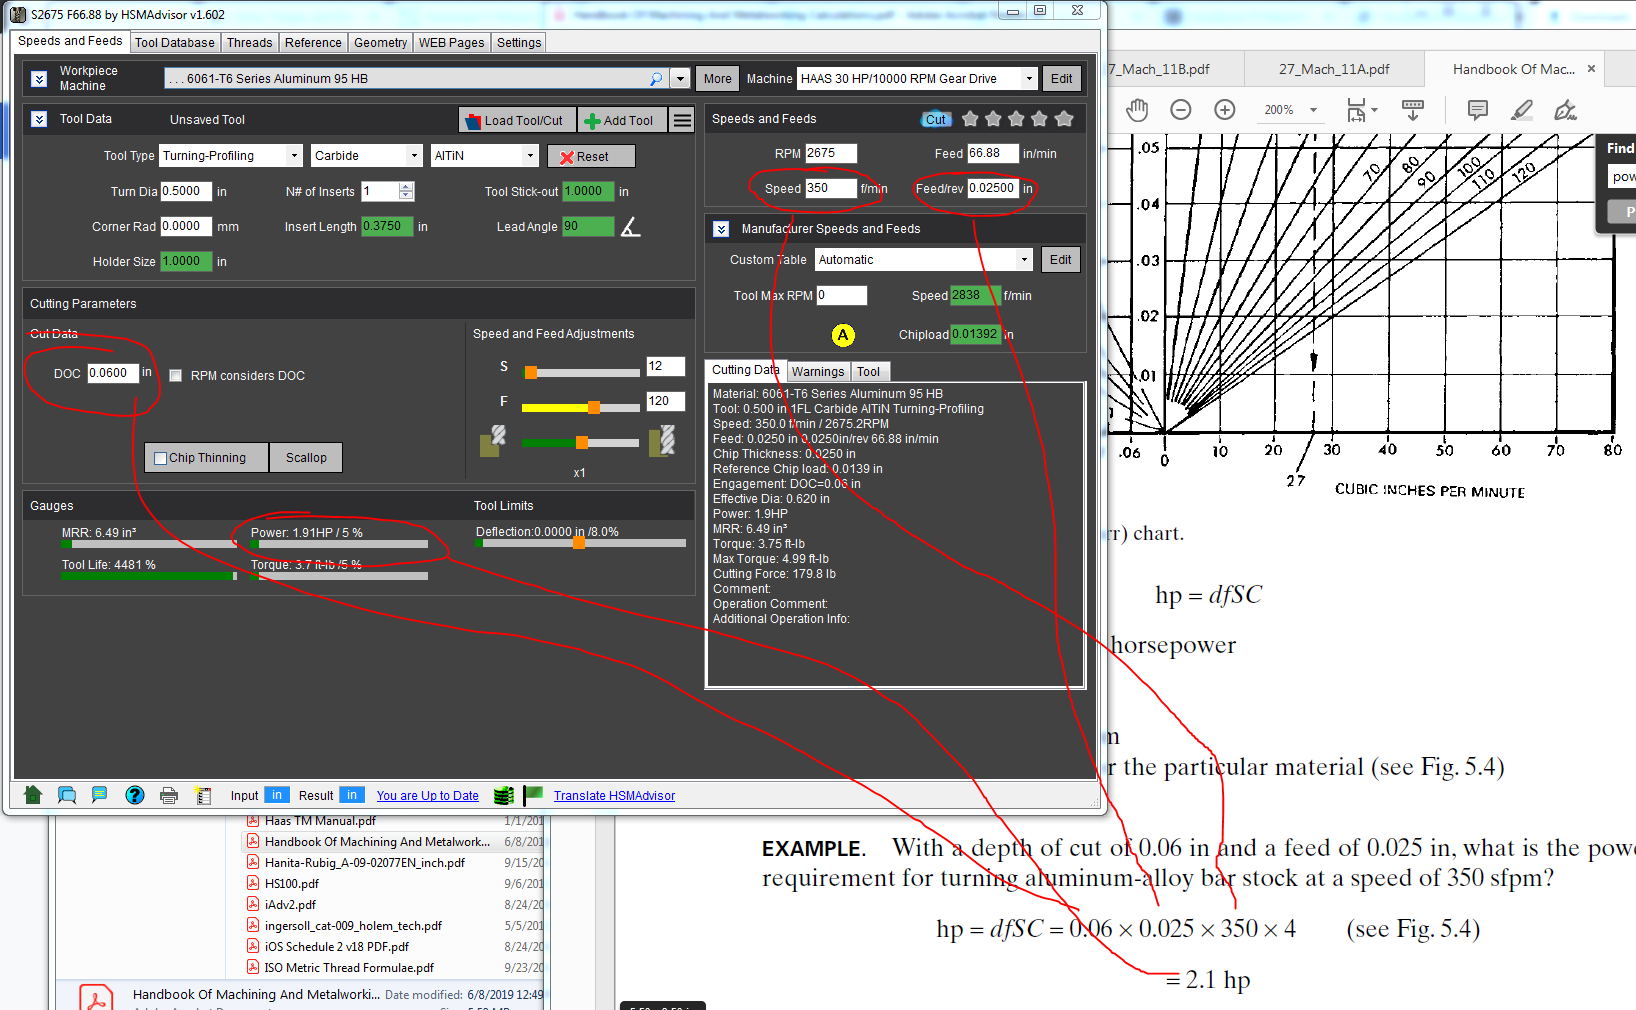Zoom out with minus icon in PDF viewer
The height and width of the screenshot is (1010, 1636).
(x=1181, y=110)
